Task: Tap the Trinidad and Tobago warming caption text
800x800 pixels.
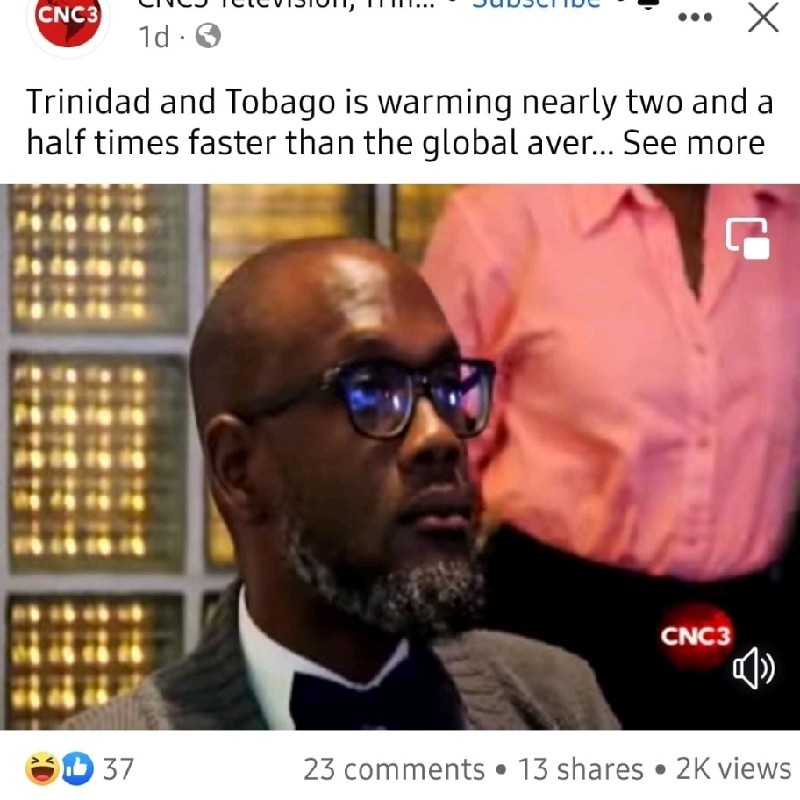Action: click(x=400, y=122)
